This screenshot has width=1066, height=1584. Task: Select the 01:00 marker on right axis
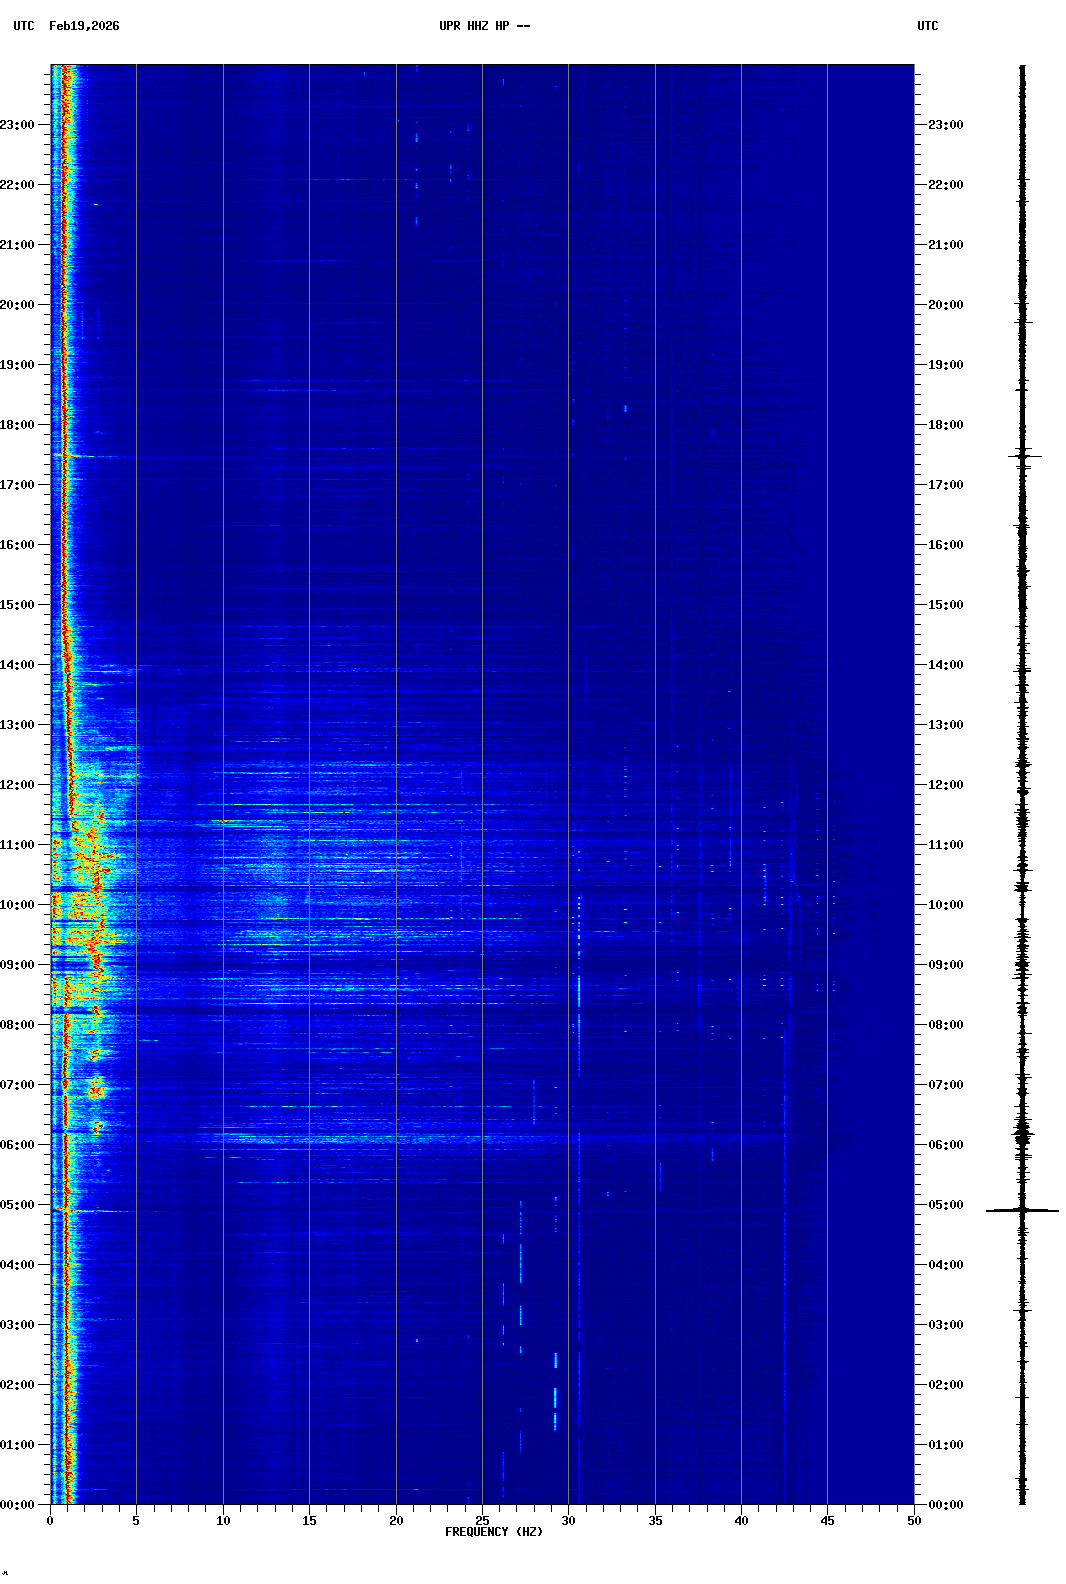coord(945,1445)
